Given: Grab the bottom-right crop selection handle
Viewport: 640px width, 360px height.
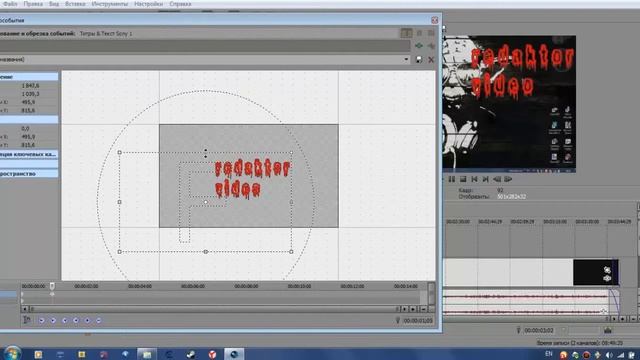Looking at the screenshot, I should click(291, 252).
